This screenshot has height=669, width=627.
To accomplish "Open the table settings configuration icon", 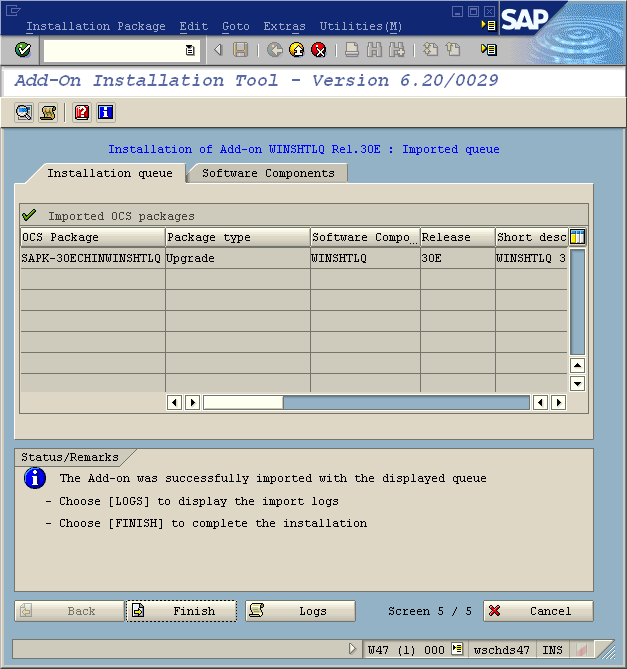I will pyautogui.click(x=578, y=237).
